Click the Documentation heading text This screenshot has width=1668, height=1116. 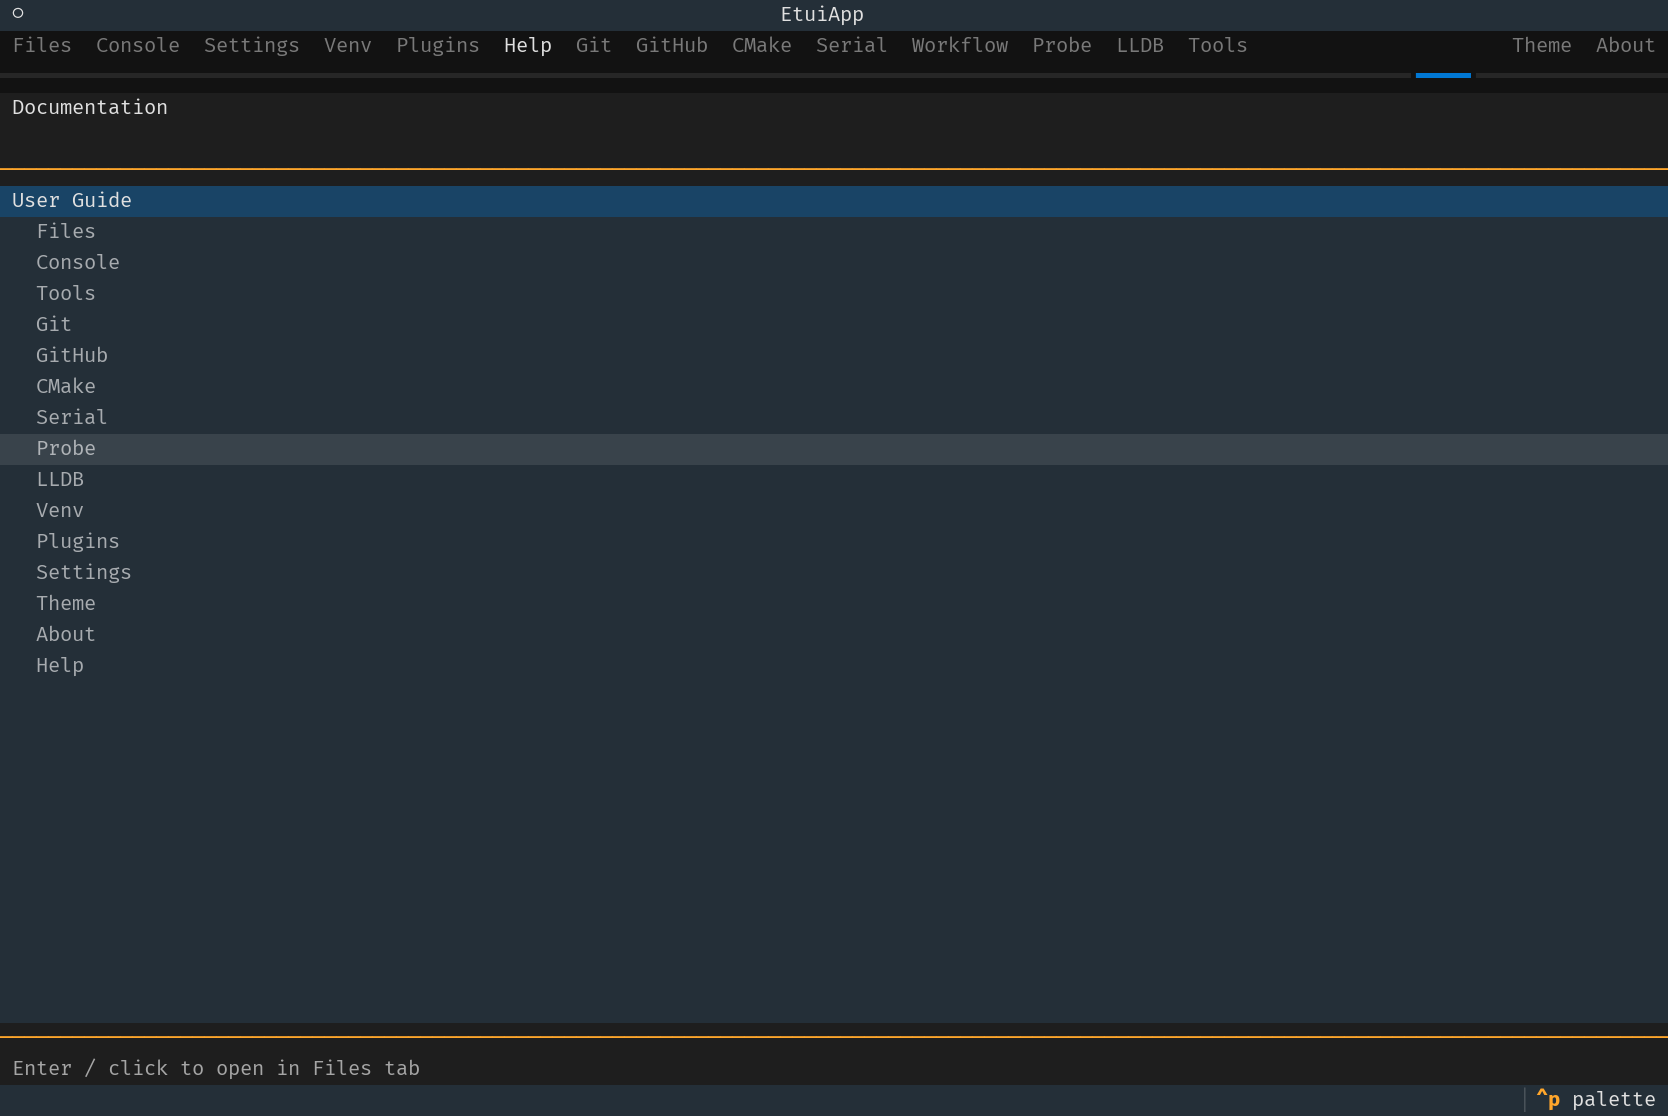(90, 108)
